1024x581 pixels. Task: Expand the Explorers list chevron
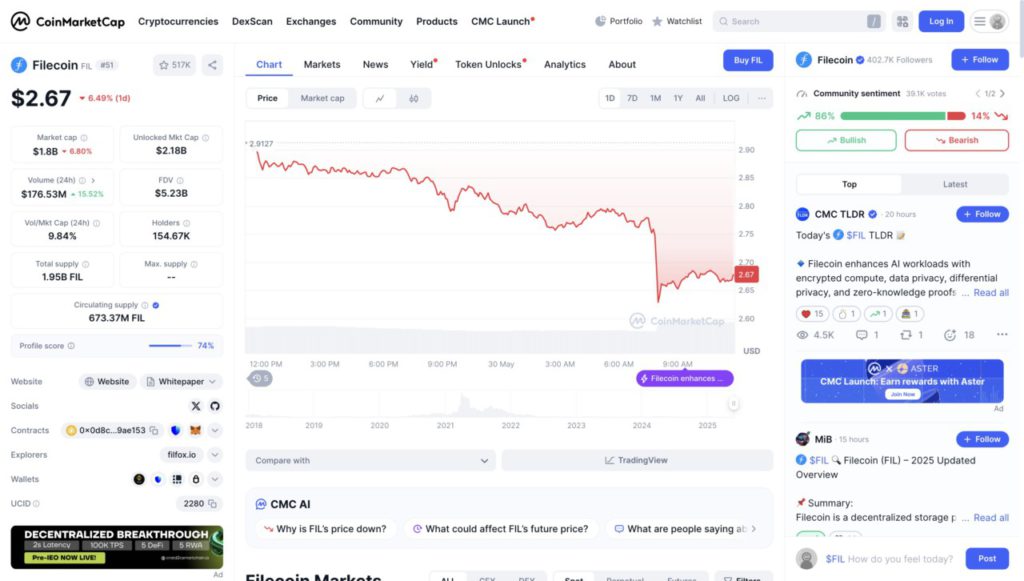click(x=214, y=454)
